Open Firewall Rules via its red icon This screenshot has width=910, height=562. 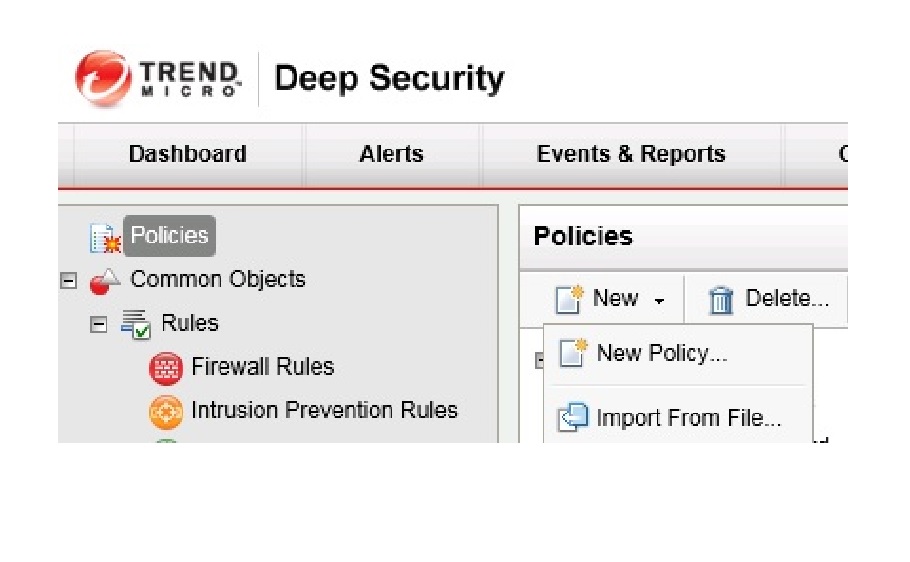point(166,368)
